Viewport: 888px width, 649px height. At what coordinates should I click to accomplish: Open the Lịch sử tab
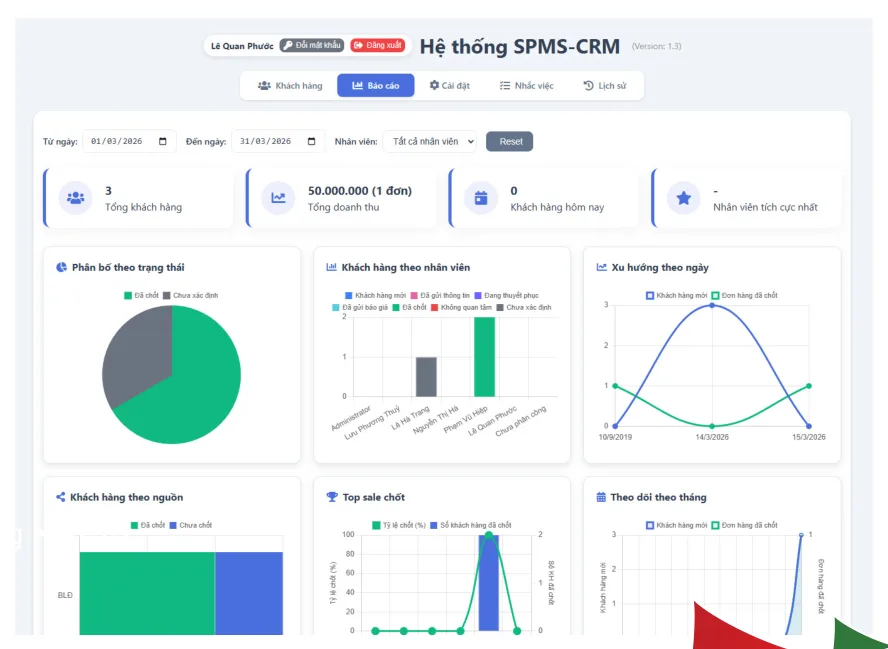click(x=605, y=86)
